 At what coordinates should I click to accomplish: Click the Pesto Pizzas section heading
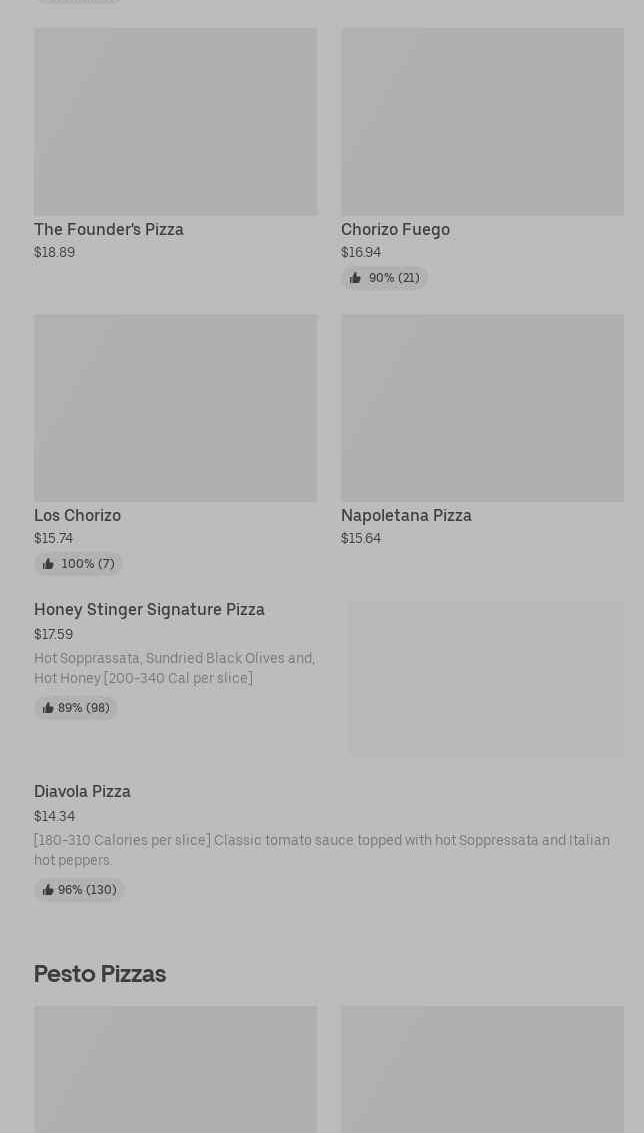[x=100, y=973]
